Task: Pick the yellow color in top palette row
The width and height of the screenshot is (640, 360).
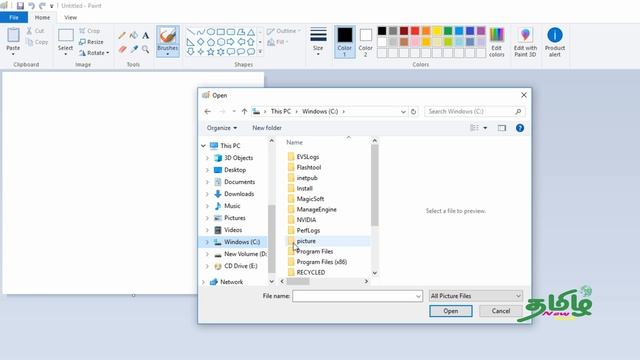Action: pyautogui.click(x=437, y=31)
